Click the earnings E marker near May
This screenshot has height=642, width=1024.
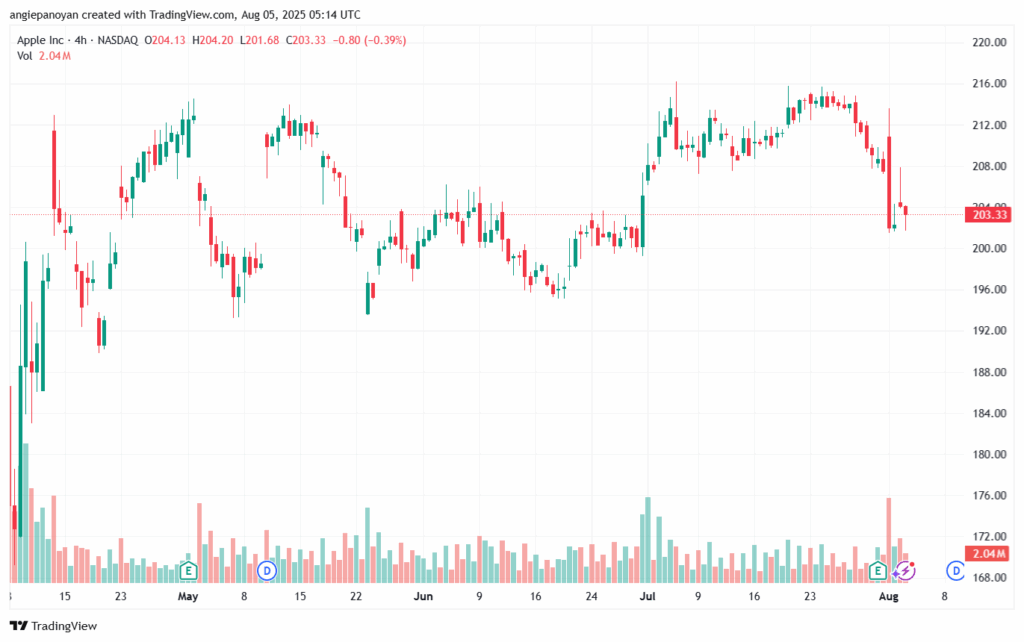coord(188,571)
